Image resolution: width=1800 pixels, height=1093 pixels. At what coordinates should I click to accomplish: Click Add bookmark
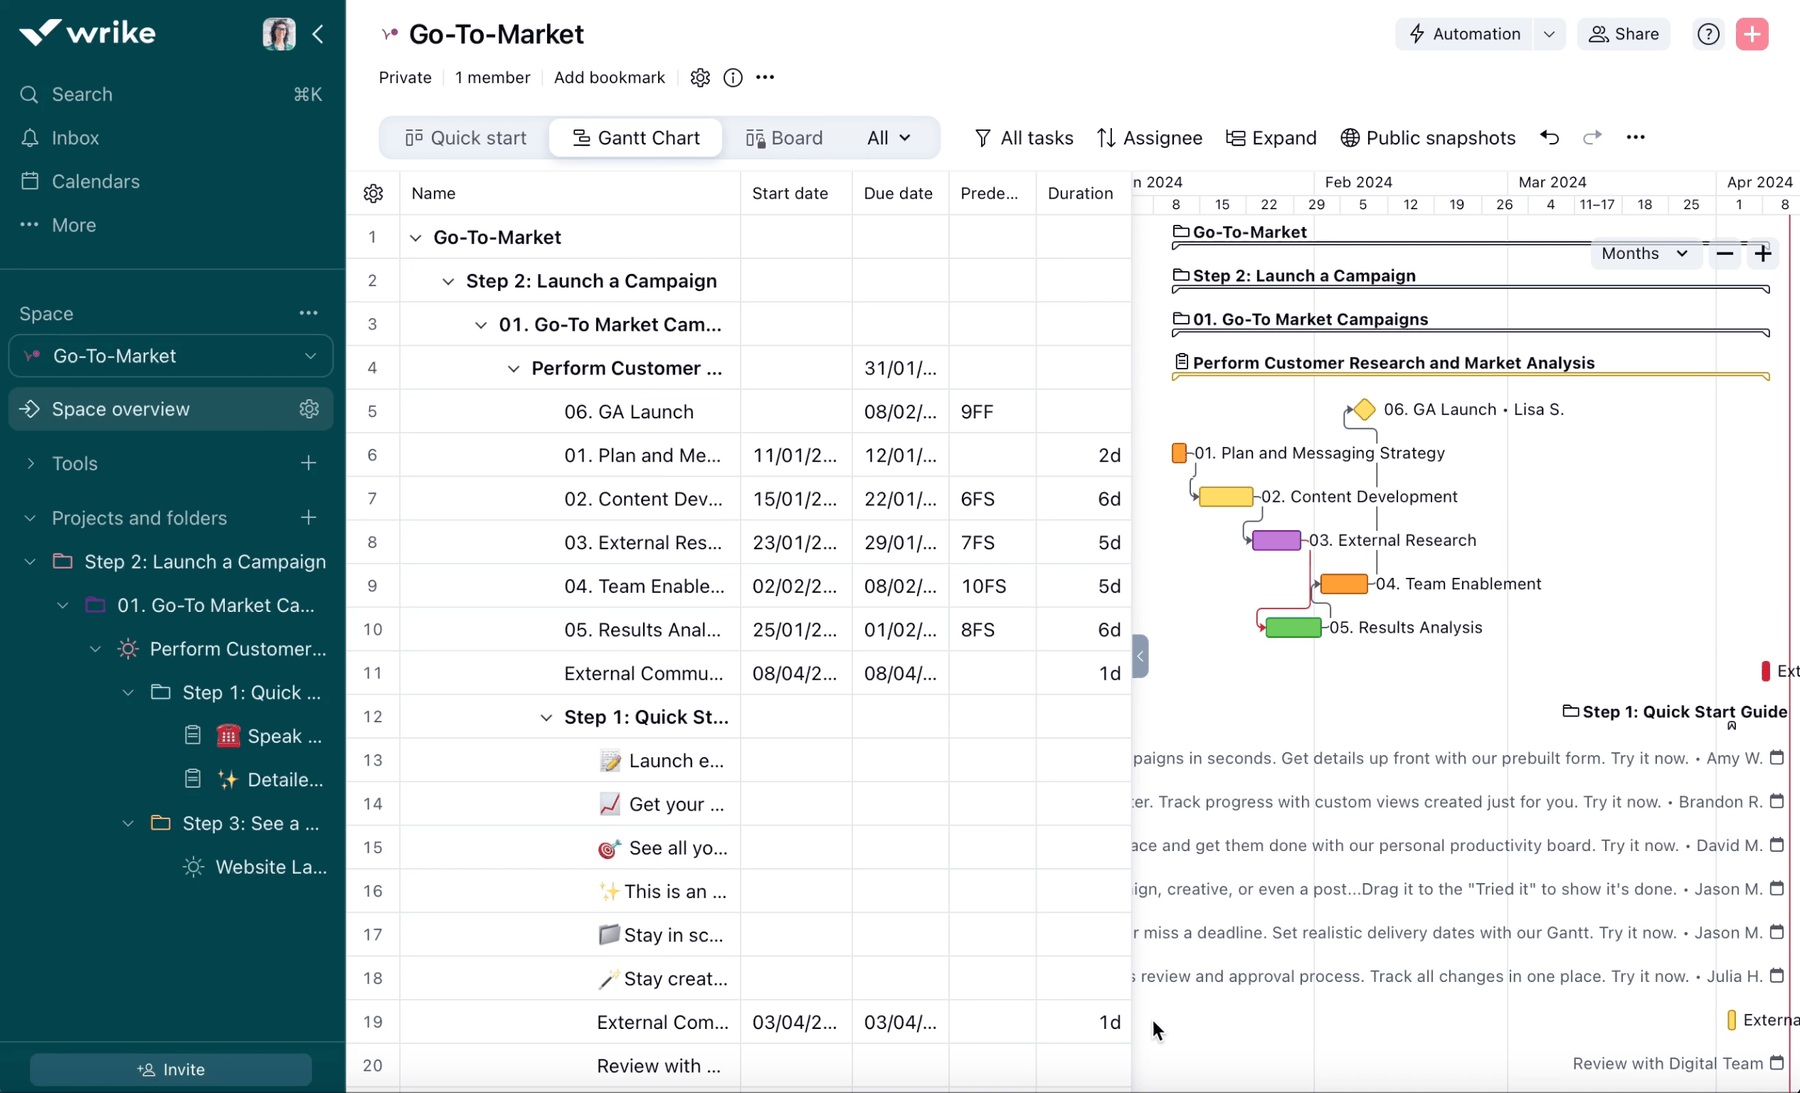point(609,77)
